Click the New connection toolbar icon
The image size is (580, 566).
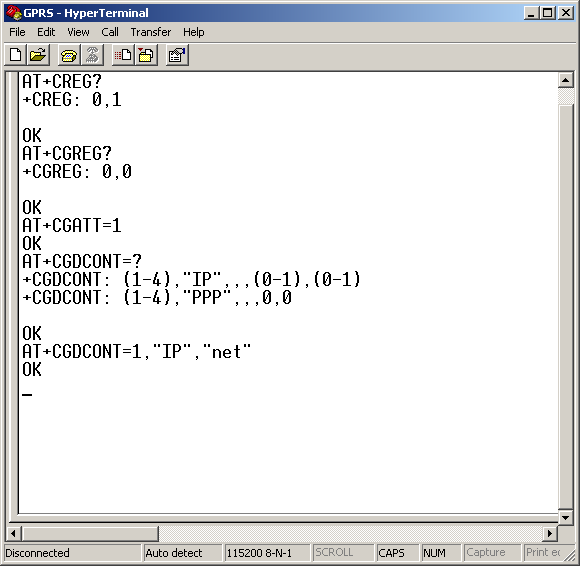(16, 55)
